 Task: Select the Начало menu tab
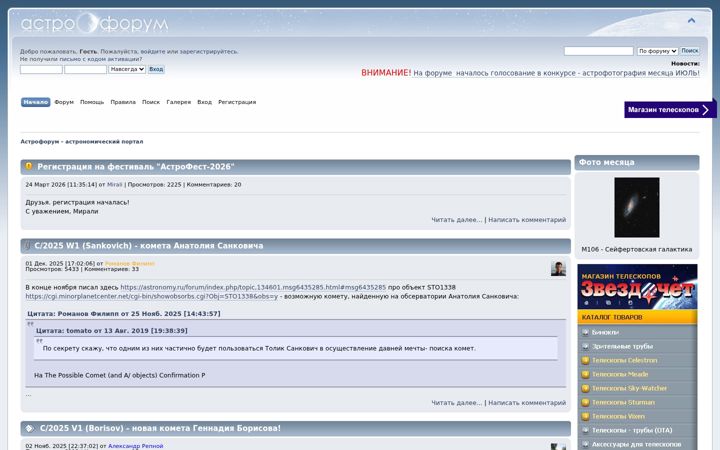tap(35, 102)
